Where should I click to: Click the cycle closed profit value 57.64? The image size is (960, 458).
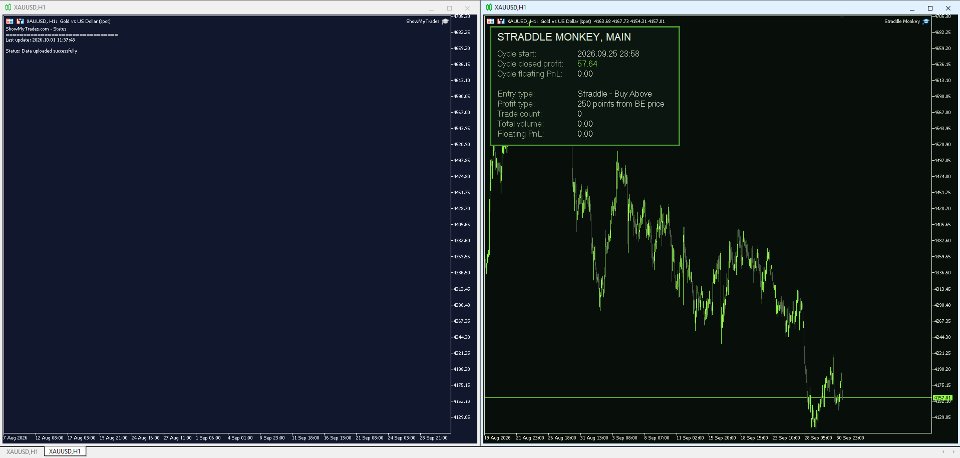pos(588,64)
